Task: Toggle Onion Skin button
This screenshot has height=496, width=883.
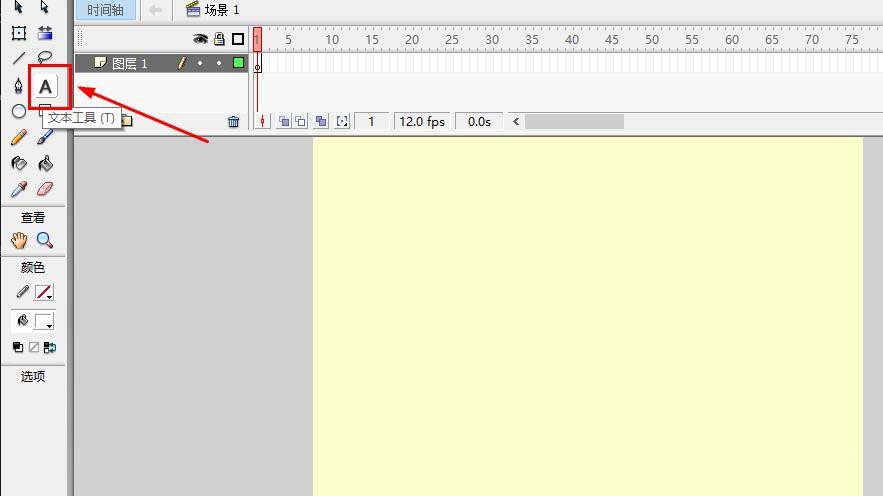Action: [284, 121]
